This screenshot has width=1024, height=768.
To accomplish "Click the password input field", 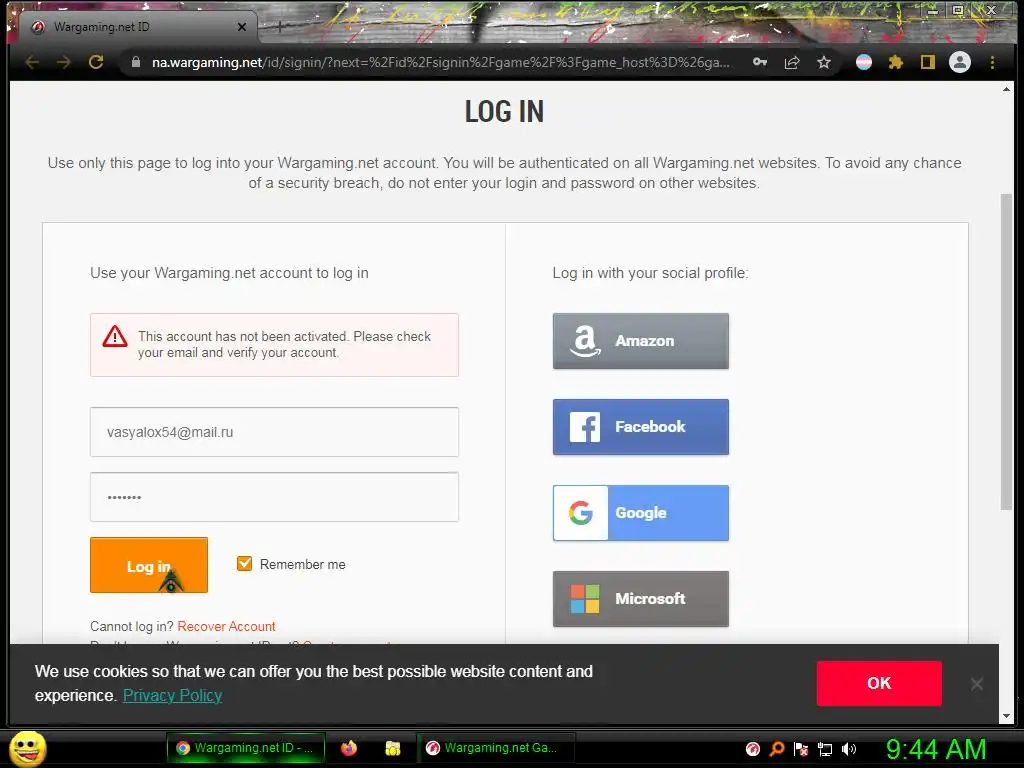I will coord(274,497).
